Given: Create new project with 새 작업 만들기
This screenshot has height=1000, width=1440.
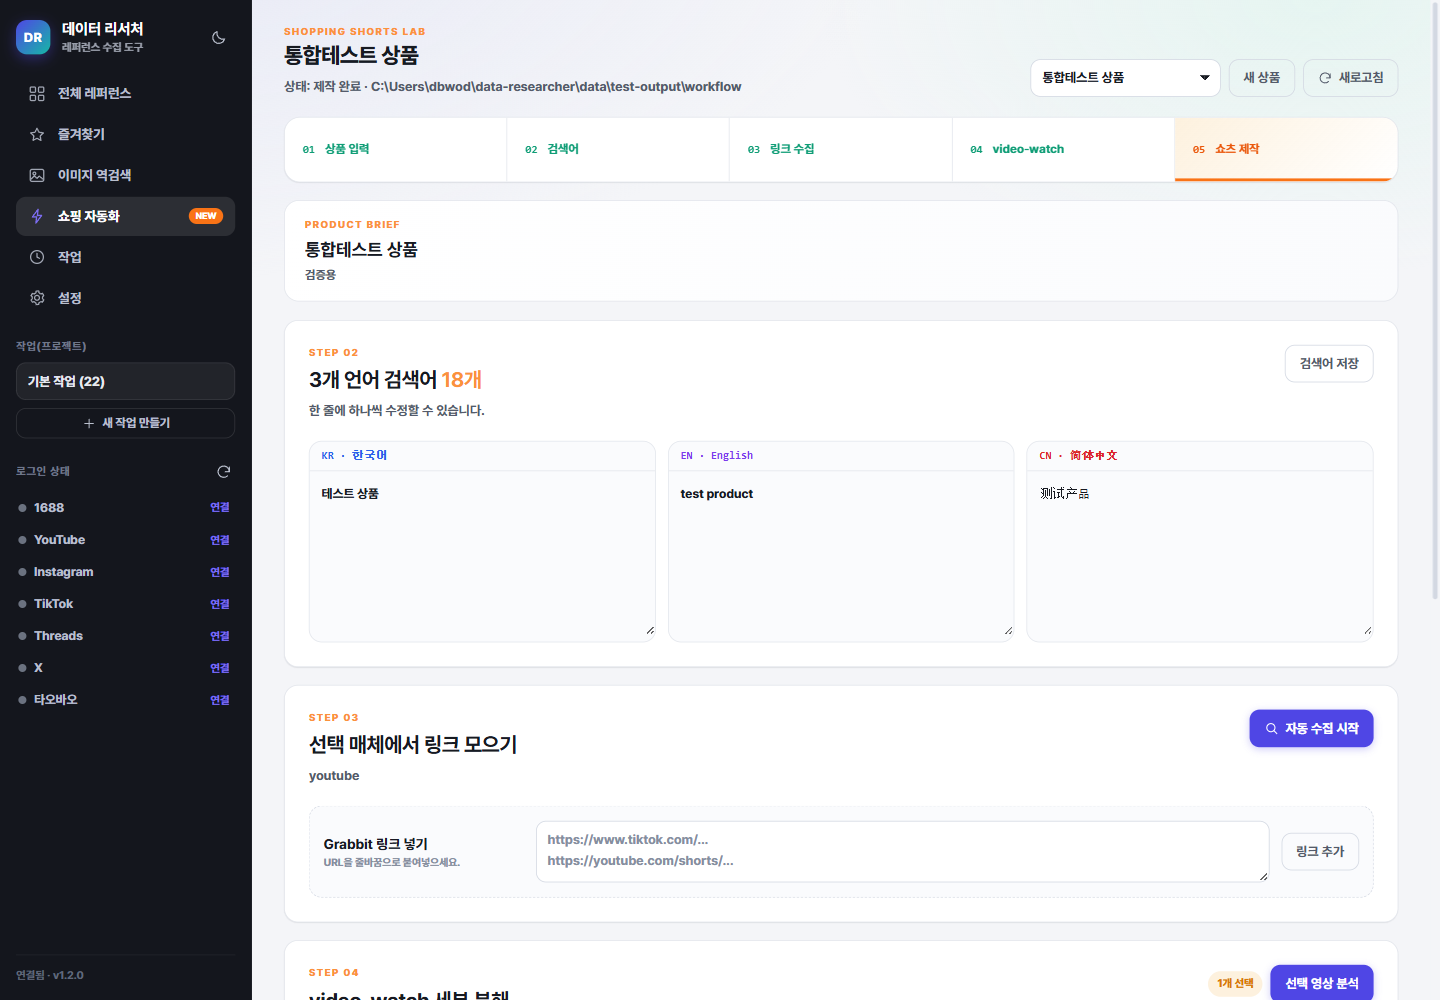Looking at the screenshot, I should click(125, 423).
